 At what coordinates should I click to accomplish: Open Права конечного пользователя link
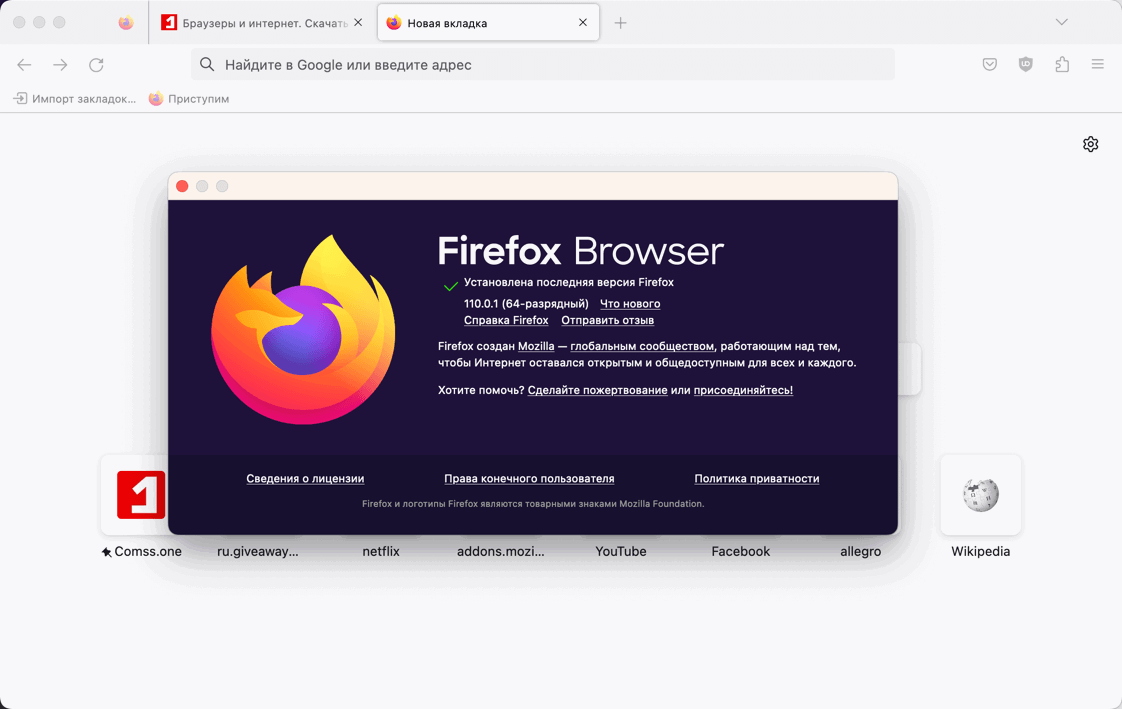point(529,479)
